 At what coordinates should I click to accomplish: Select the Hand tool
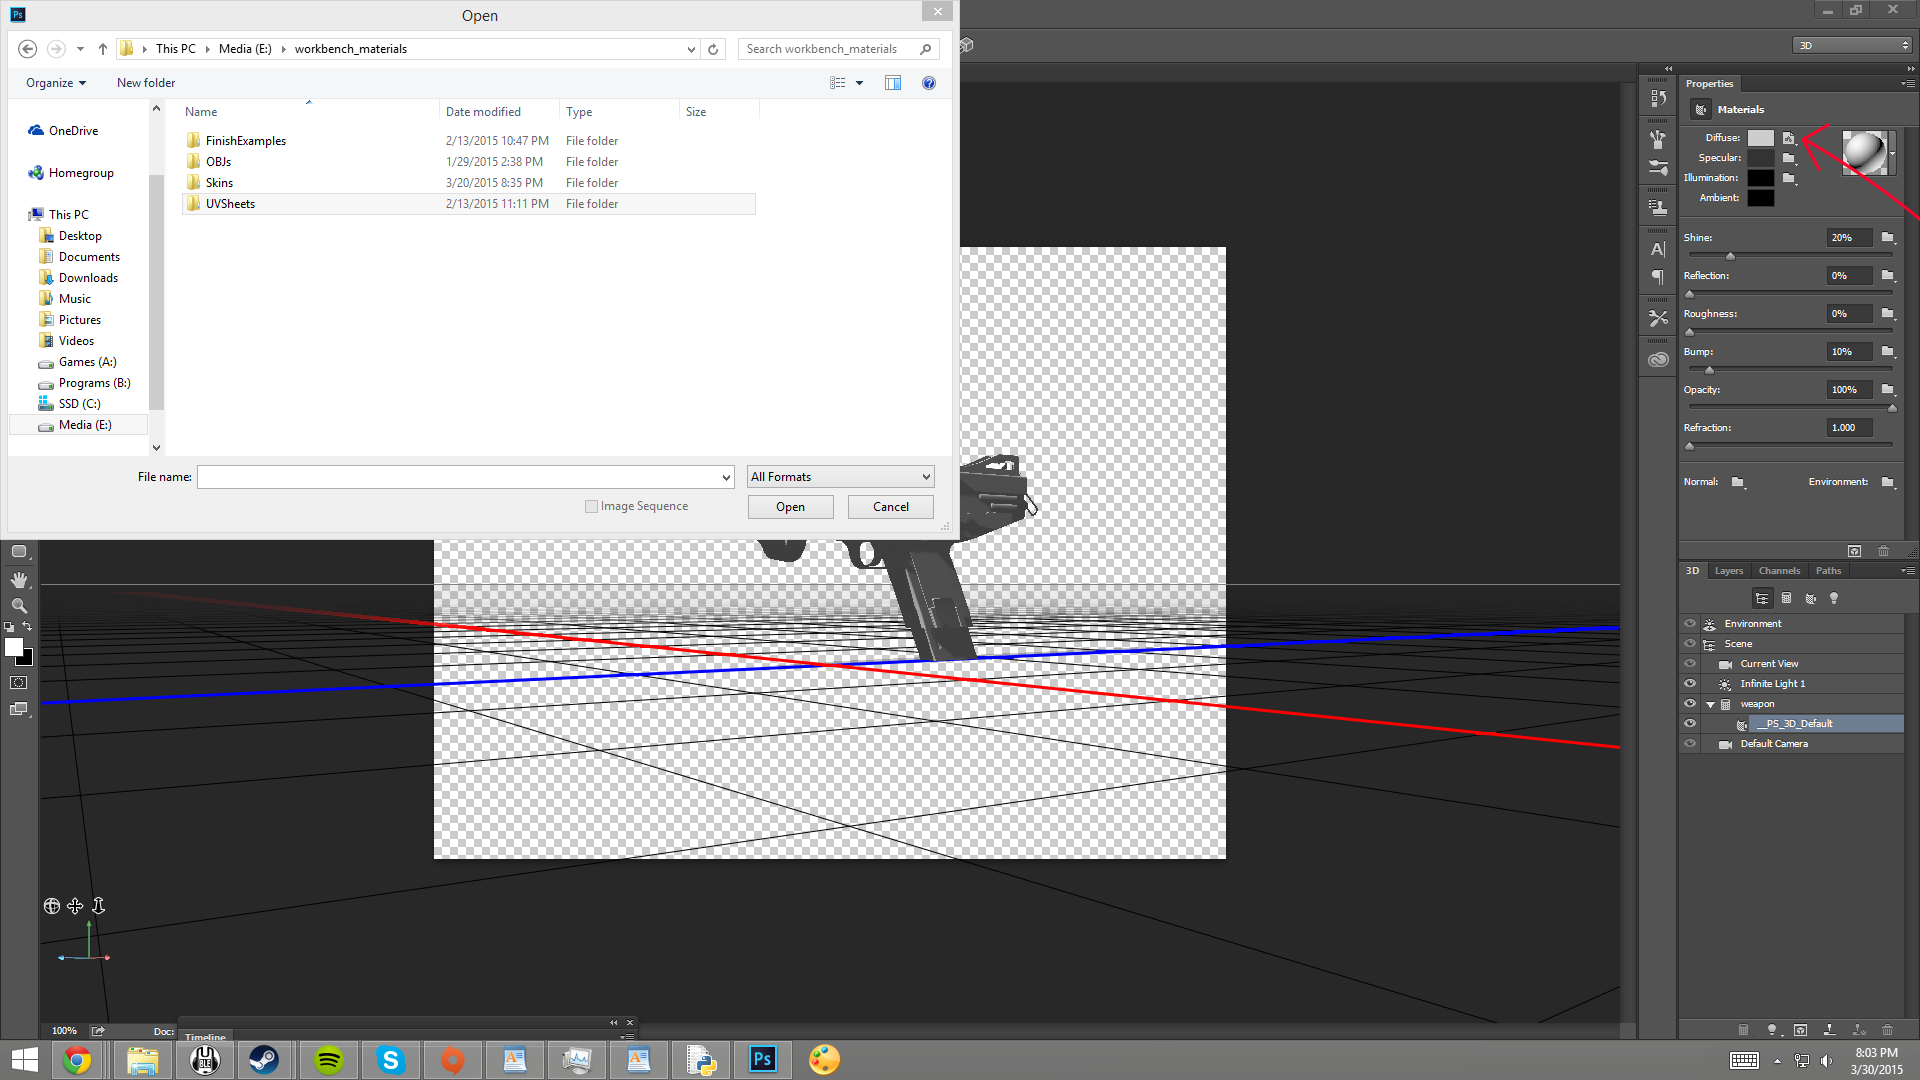pos(19,579)
